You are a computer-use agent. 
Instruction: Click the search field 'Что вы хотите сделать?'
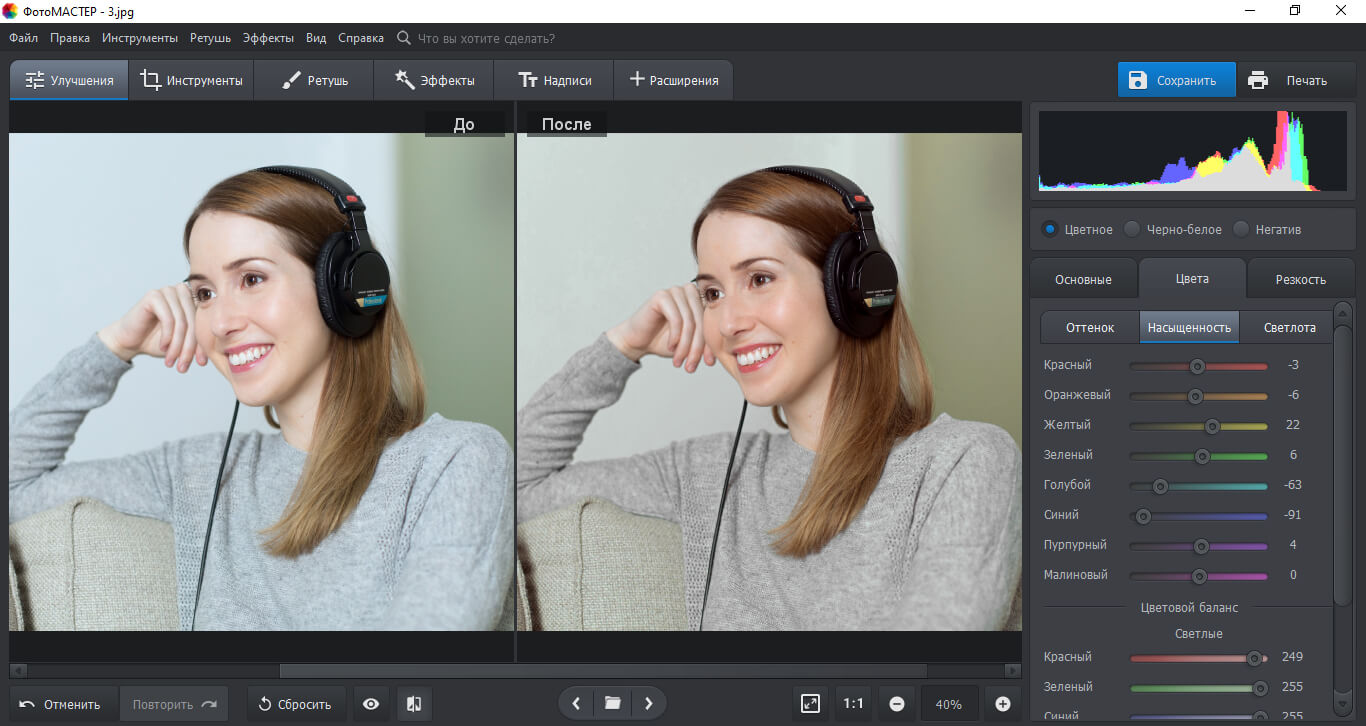pyautogui.click(x=485, y=38)
